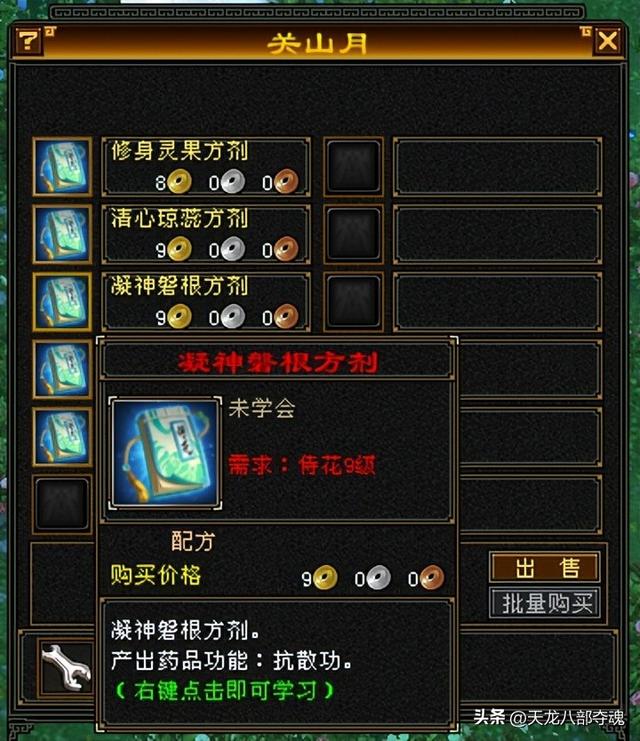Select the 清心琼蕊方剂 recipe book icon
Screen dimensions: 640x741
[62, 234]
